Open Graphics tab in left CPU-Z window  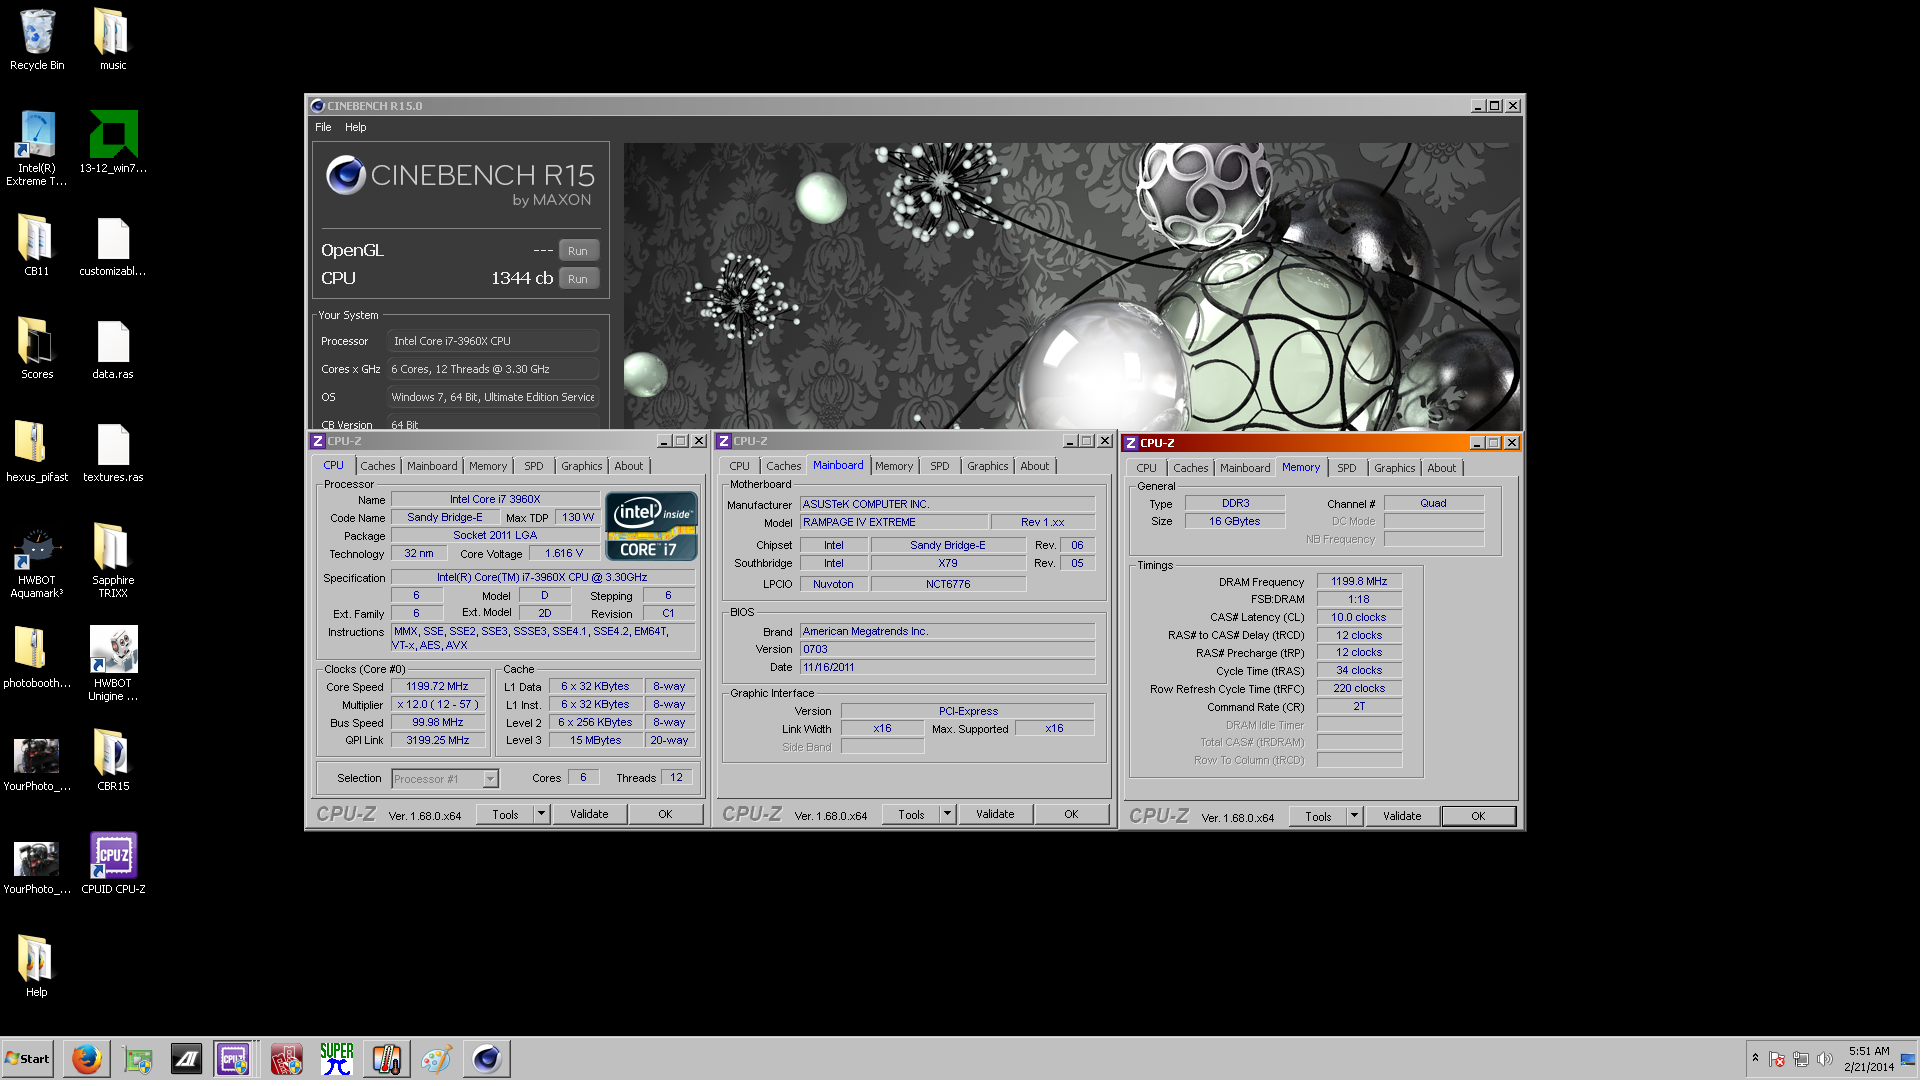[x=581, y=466]
